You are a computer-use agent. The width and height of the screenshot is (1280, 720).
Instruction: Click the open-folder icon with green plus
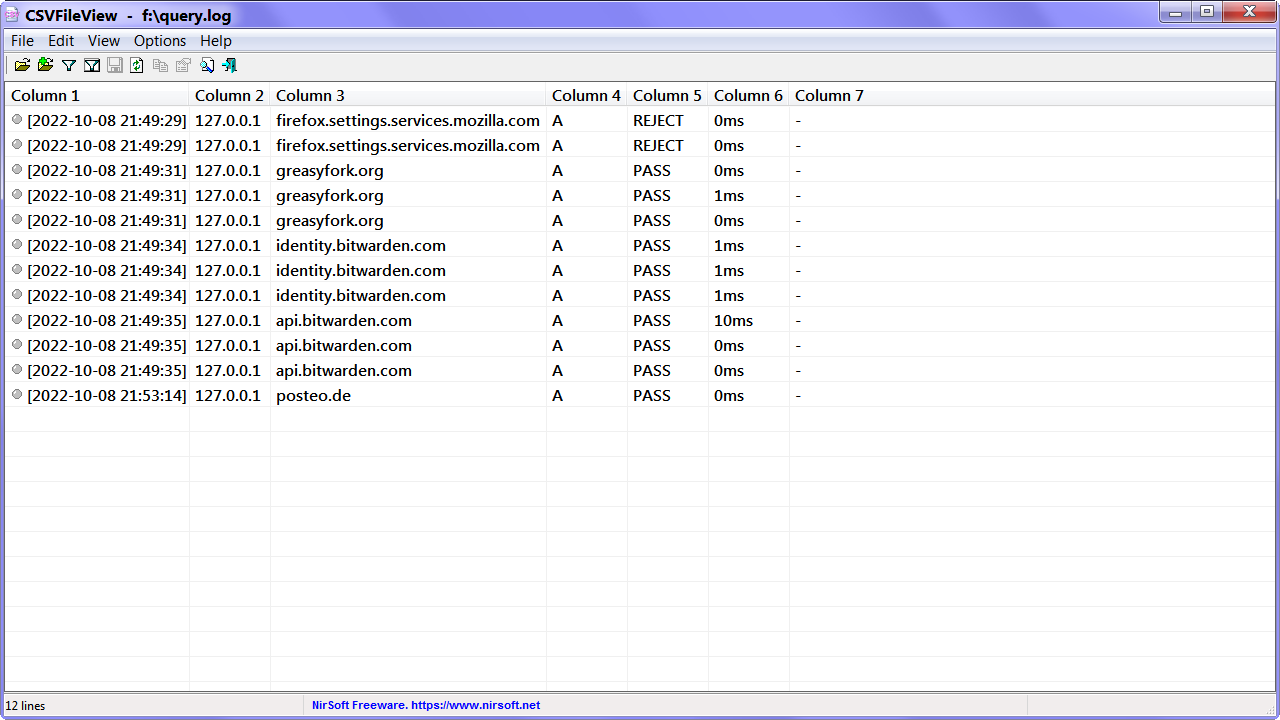click(x=45, y=65)
